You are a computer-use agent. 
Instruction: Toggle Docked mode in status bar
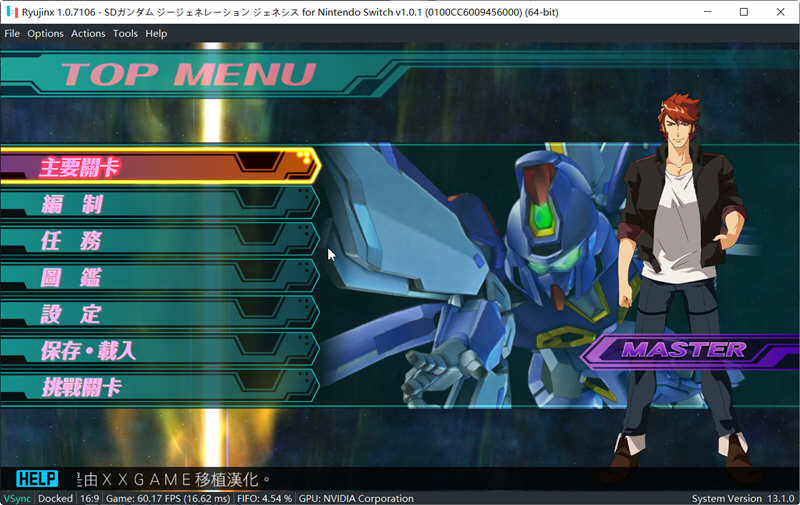click(x=55, y=498)
